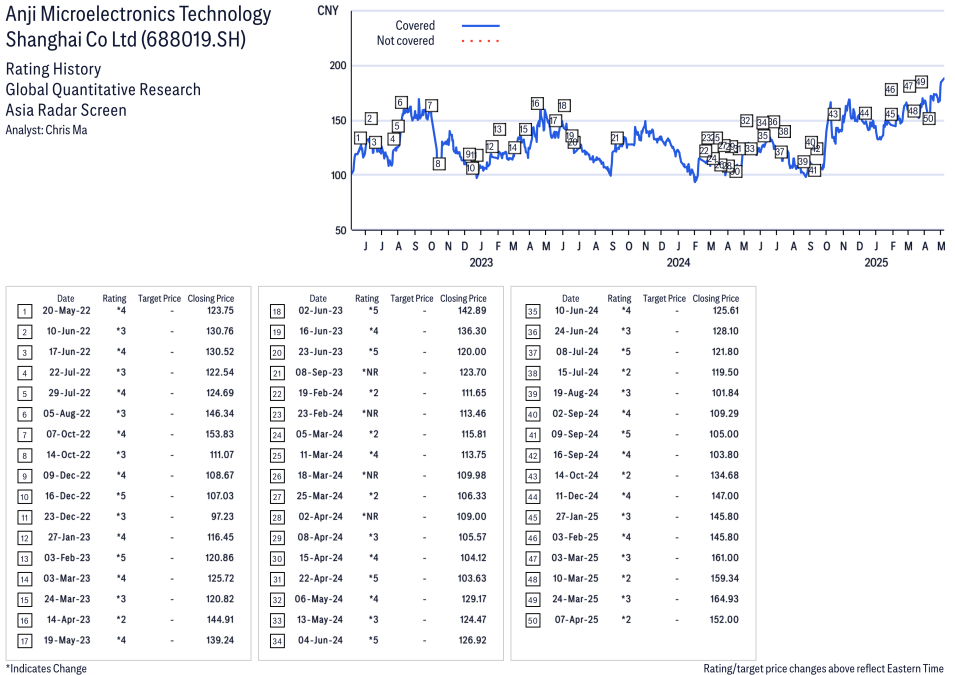Click the Target Price header in the second table
The height and width of the screenshot is (675, 955).
point(412,299)
